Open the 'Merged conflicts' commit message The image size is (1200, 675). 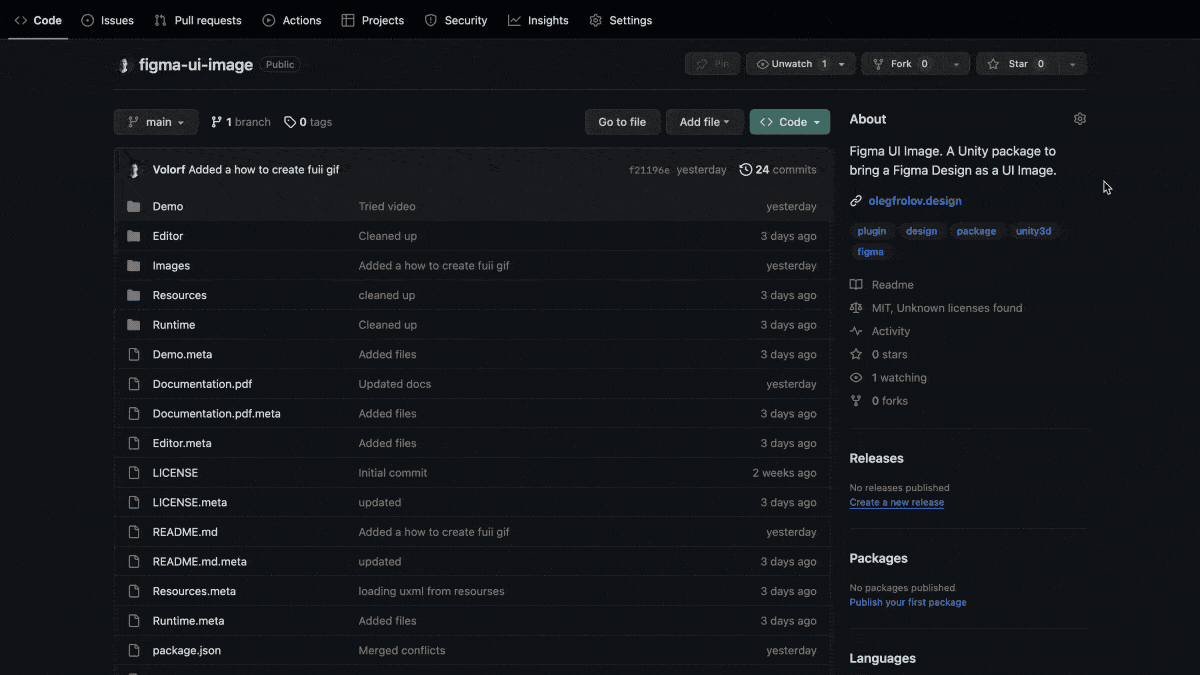point(402,650)
